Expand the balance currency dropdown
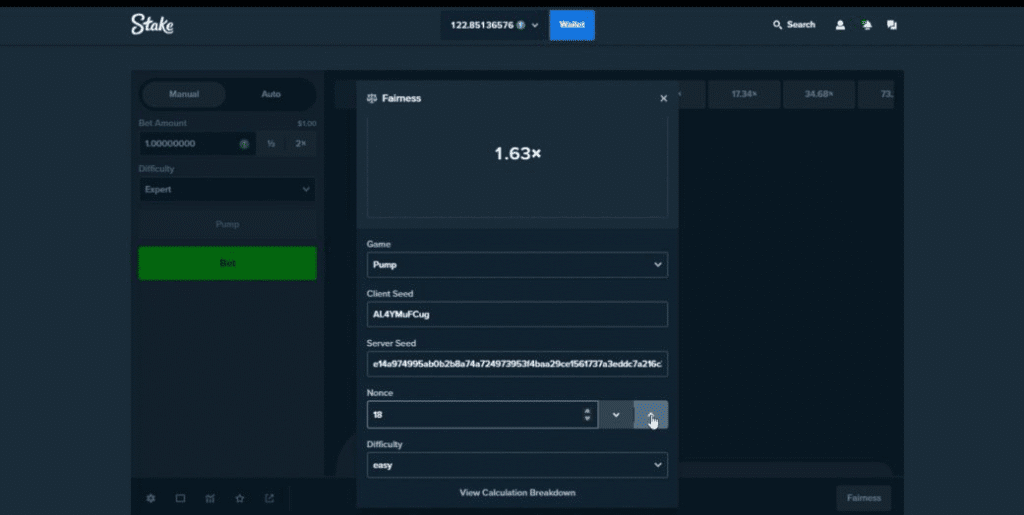 pyautogui.click(x=535, y=25)
